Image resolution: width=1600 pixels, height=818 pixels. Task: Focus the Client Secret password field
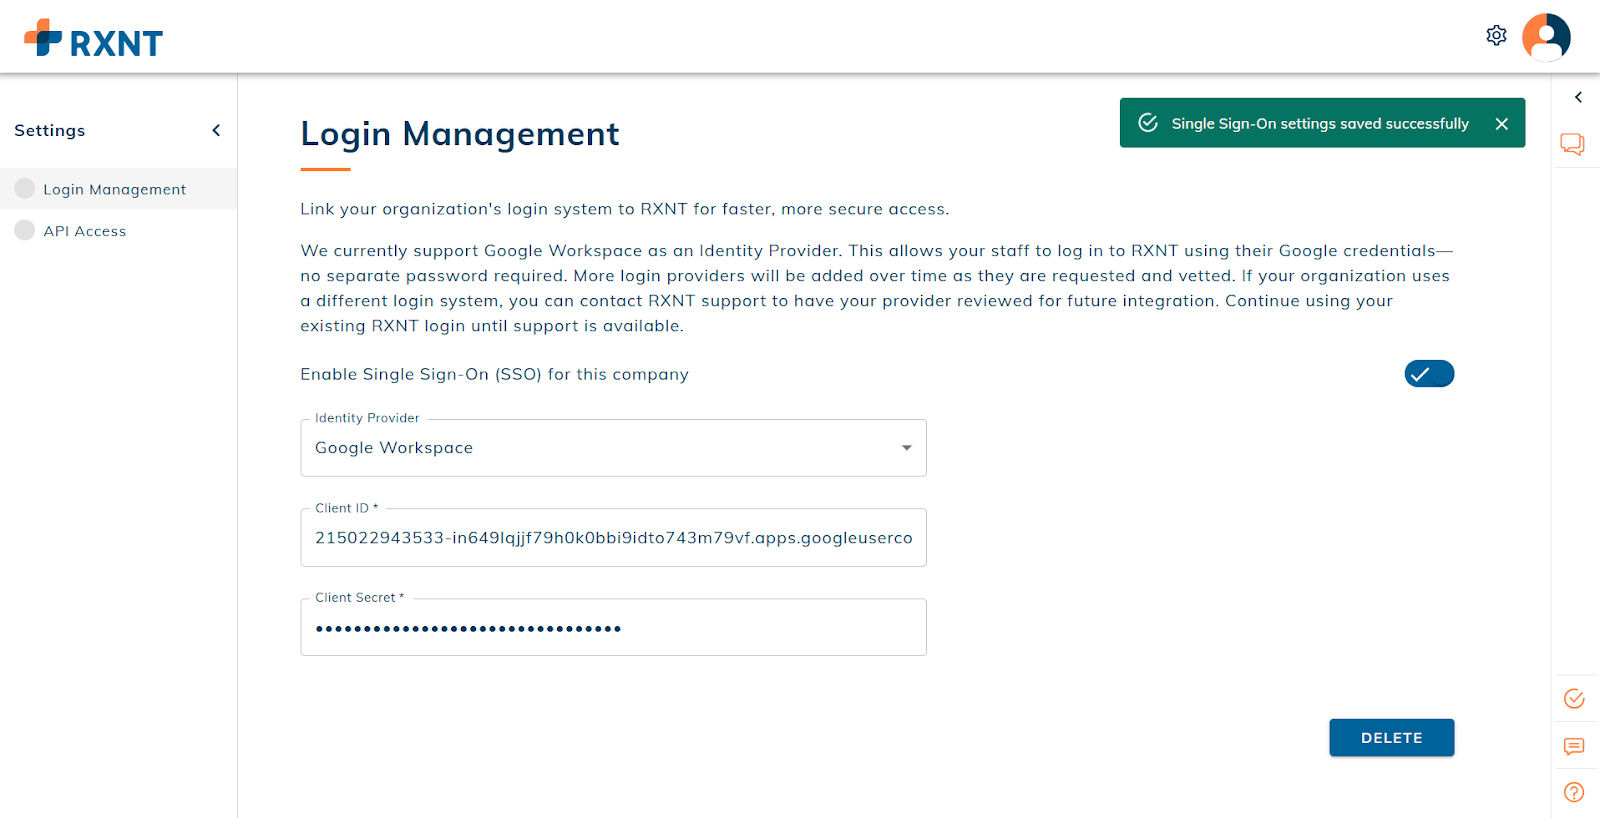613,628
